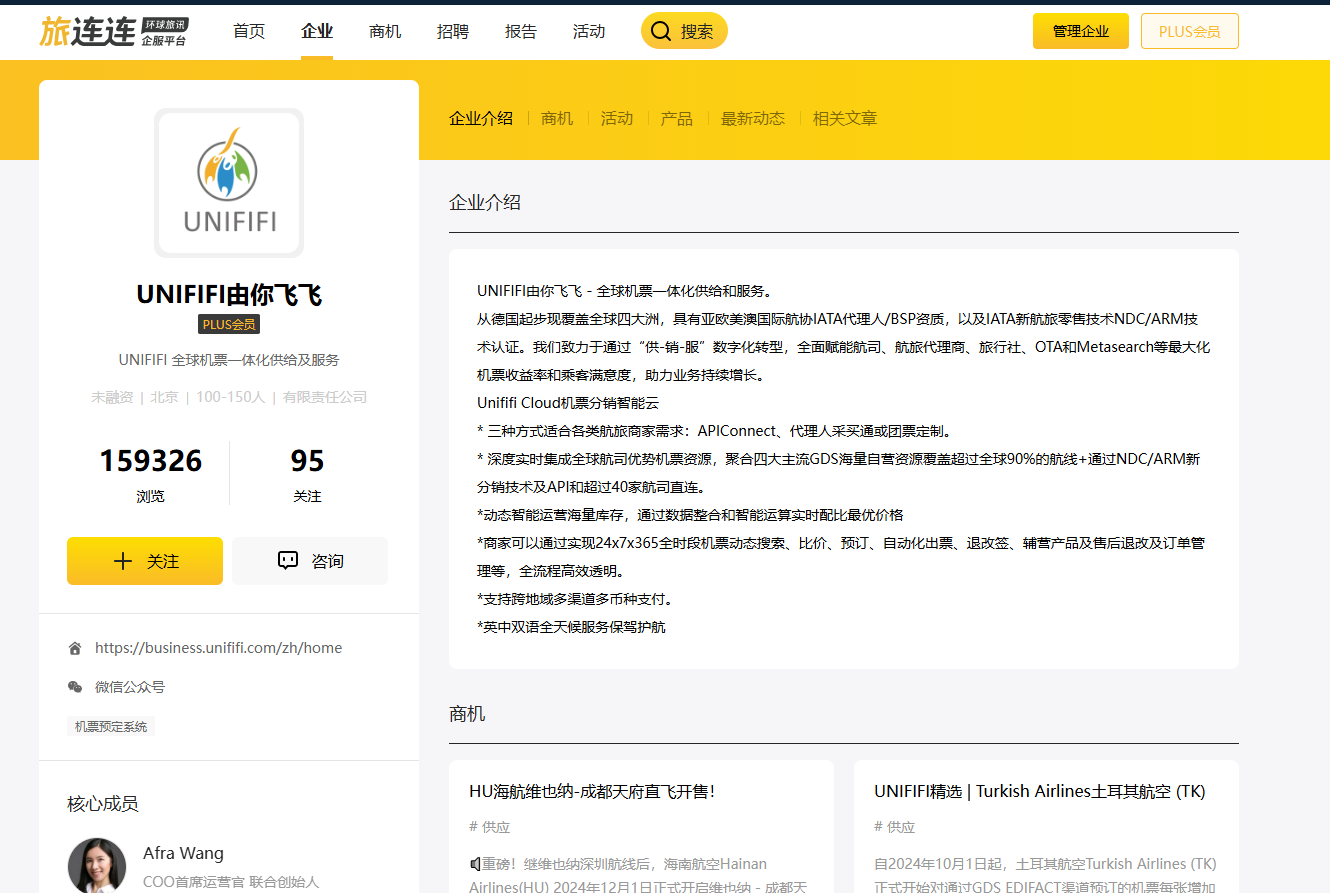Click the company tagline 全球机票一体化供给及服务

[x=229, y=360]
